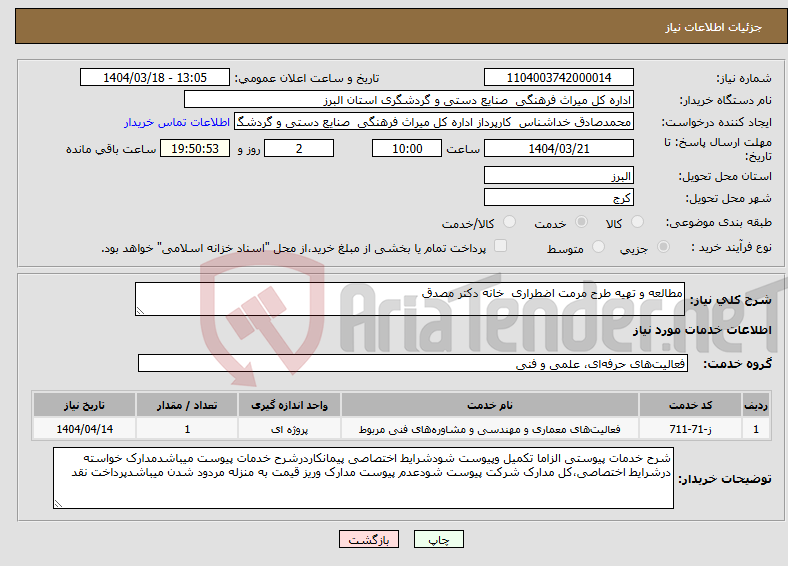Click the delivery province field البرز
The height and width of the screenshot is (566, 788).
click(558, 175)
